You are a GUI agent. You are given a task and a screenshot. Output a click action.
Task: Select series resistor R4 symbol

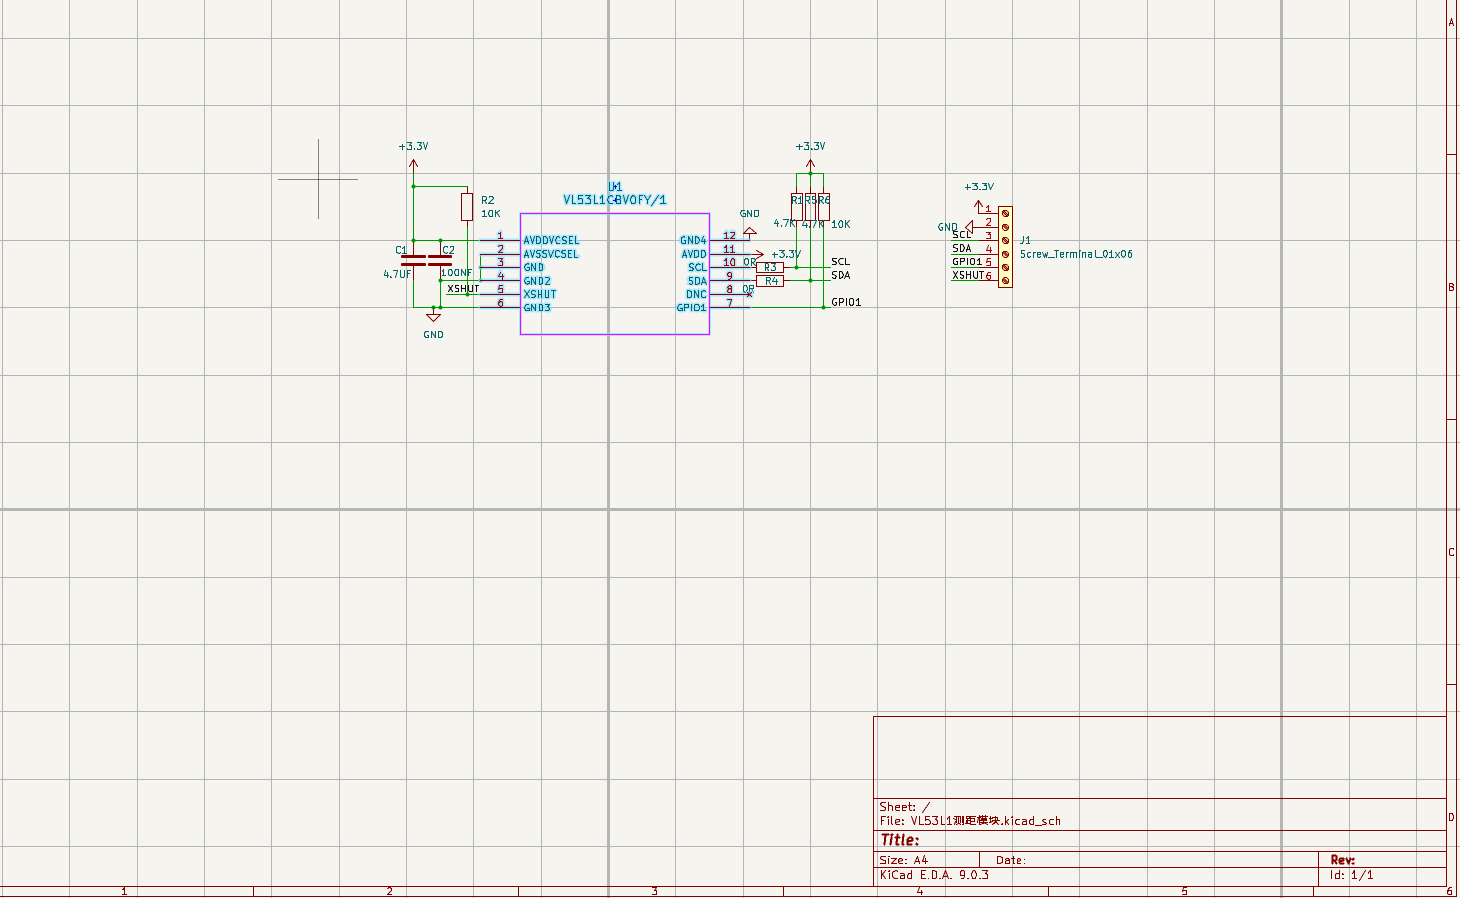(x=770, y=281)
